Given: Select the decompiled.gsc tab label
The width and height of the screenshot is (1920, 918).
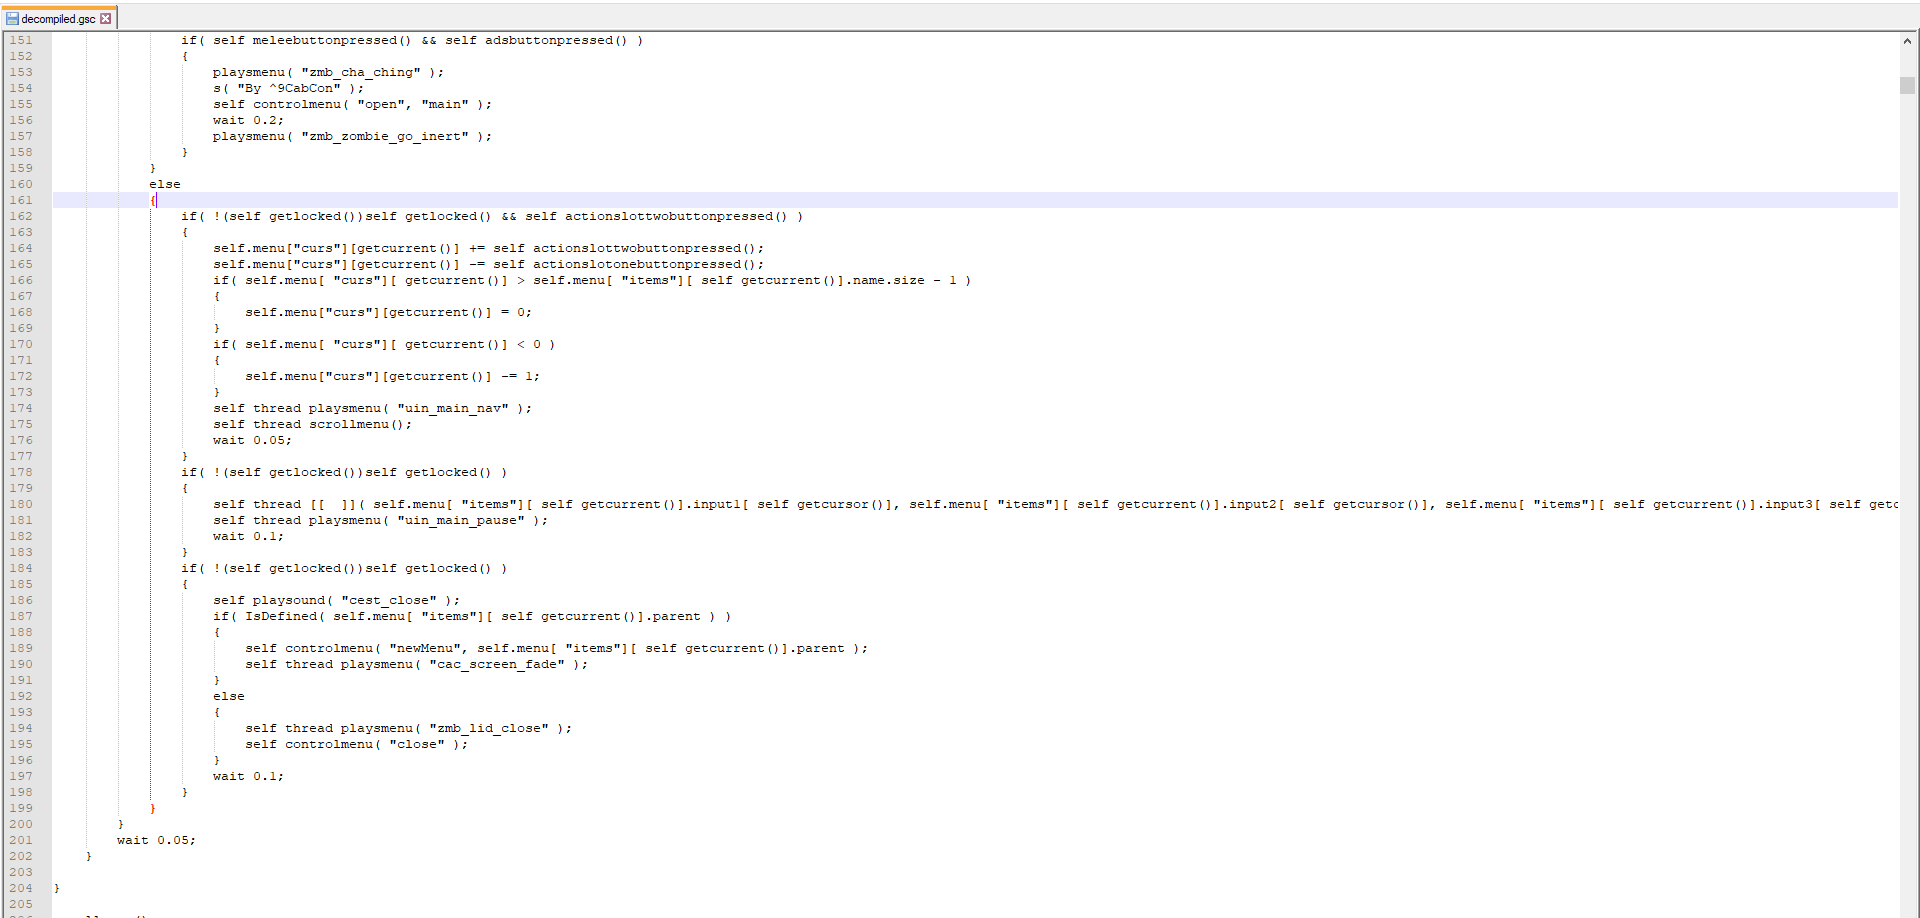Looking at the screenshot, I should (58, 19).
